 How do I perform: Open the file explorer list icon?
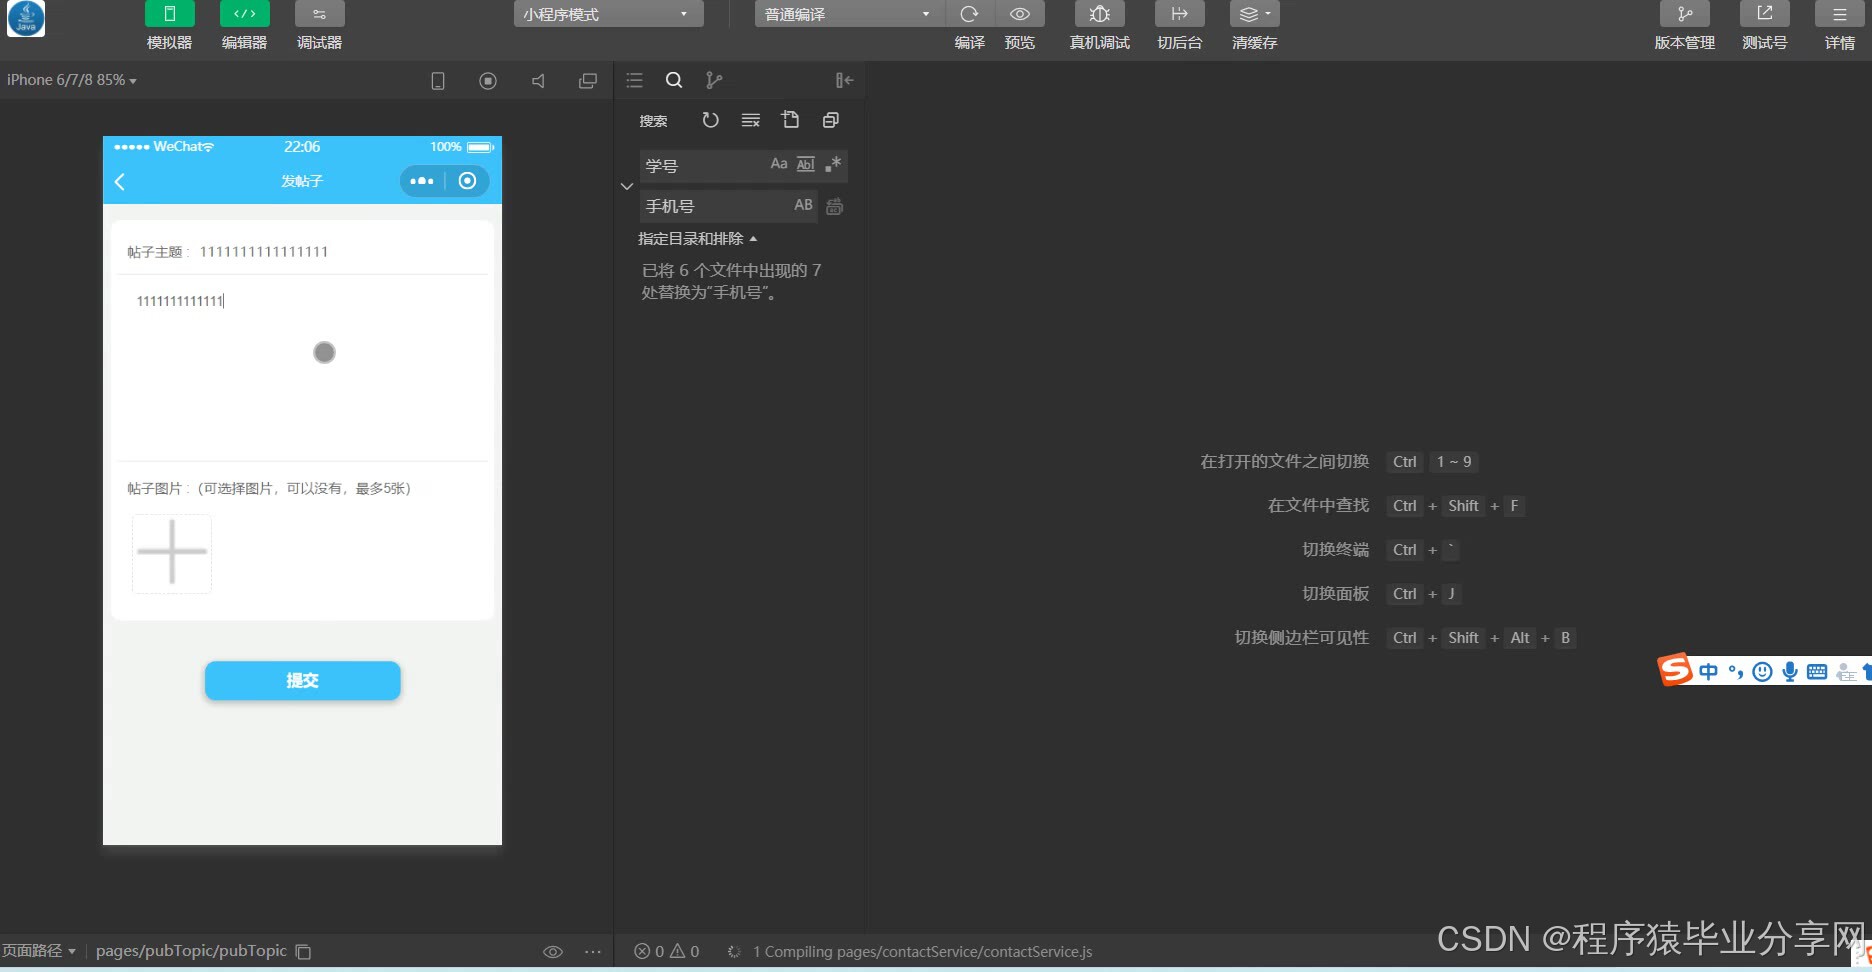[634, 80]
